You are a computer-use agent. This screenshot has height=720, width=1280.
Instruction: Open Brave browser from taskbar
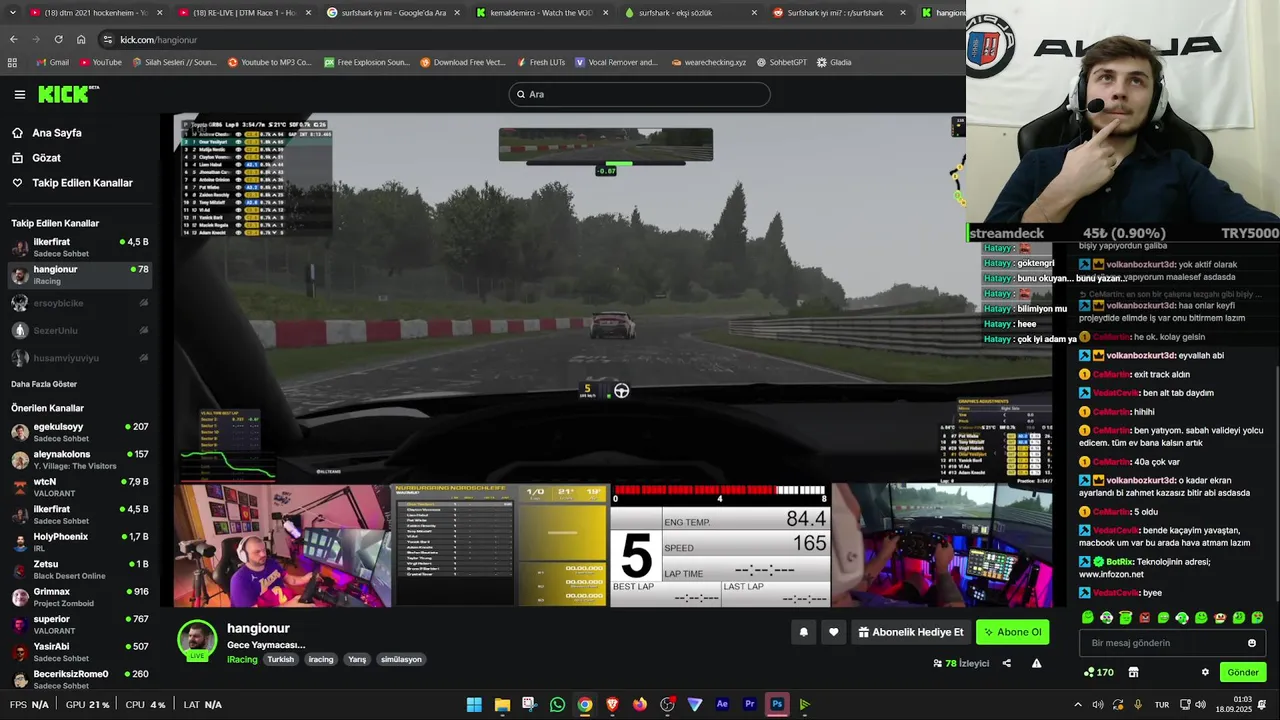pyautogui.click(x=612, y=704)
